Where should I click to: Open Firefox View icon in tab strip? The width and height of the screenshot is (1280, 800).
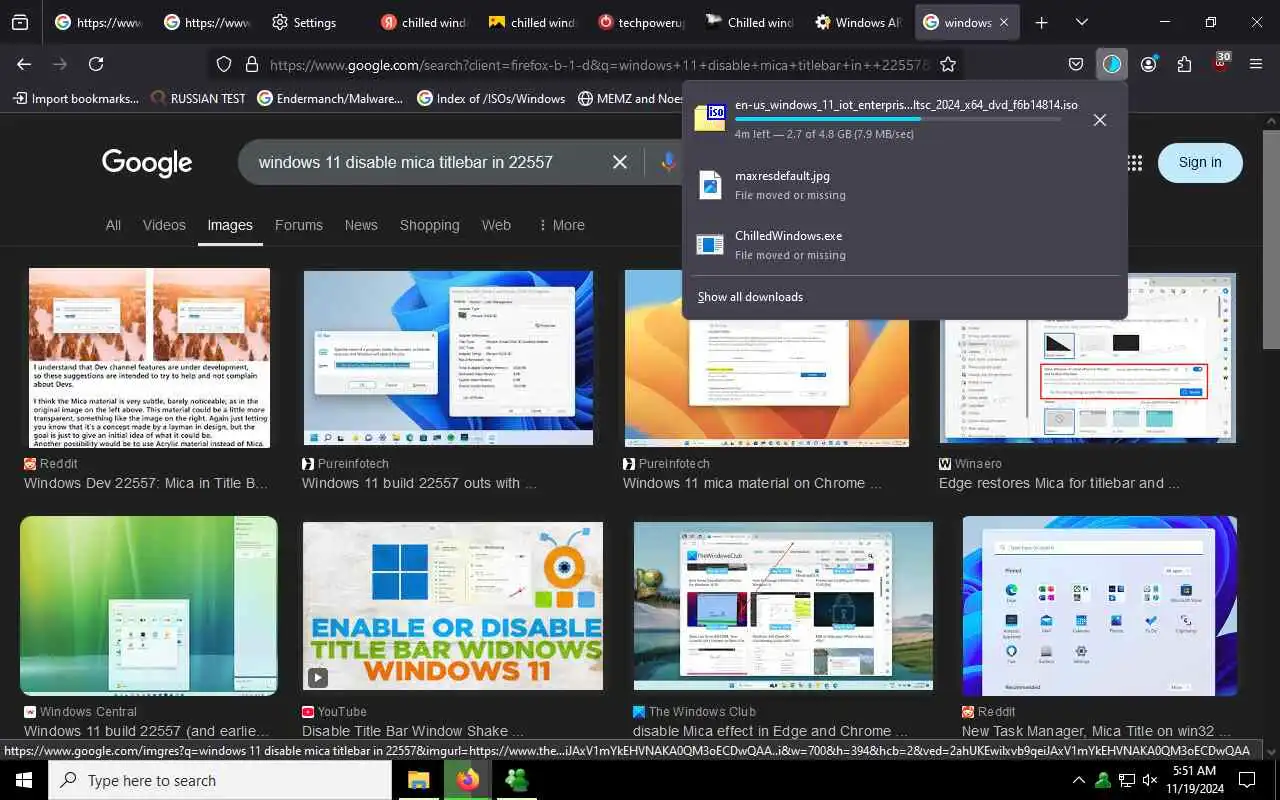[x=20, y=22]
